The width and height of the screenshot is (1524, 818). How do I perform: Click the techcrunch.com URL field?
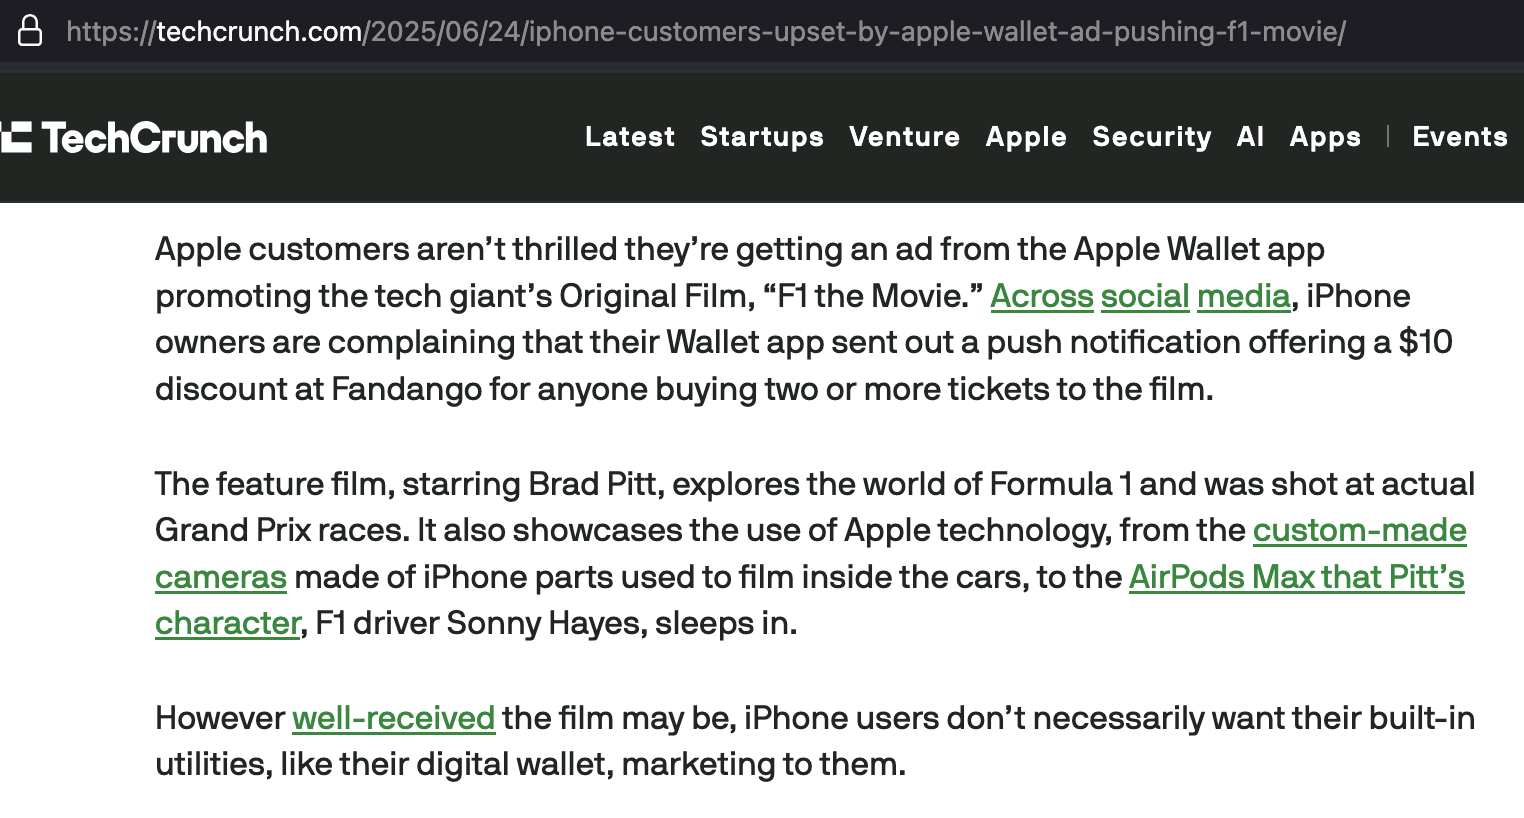(x=705, y=32)
